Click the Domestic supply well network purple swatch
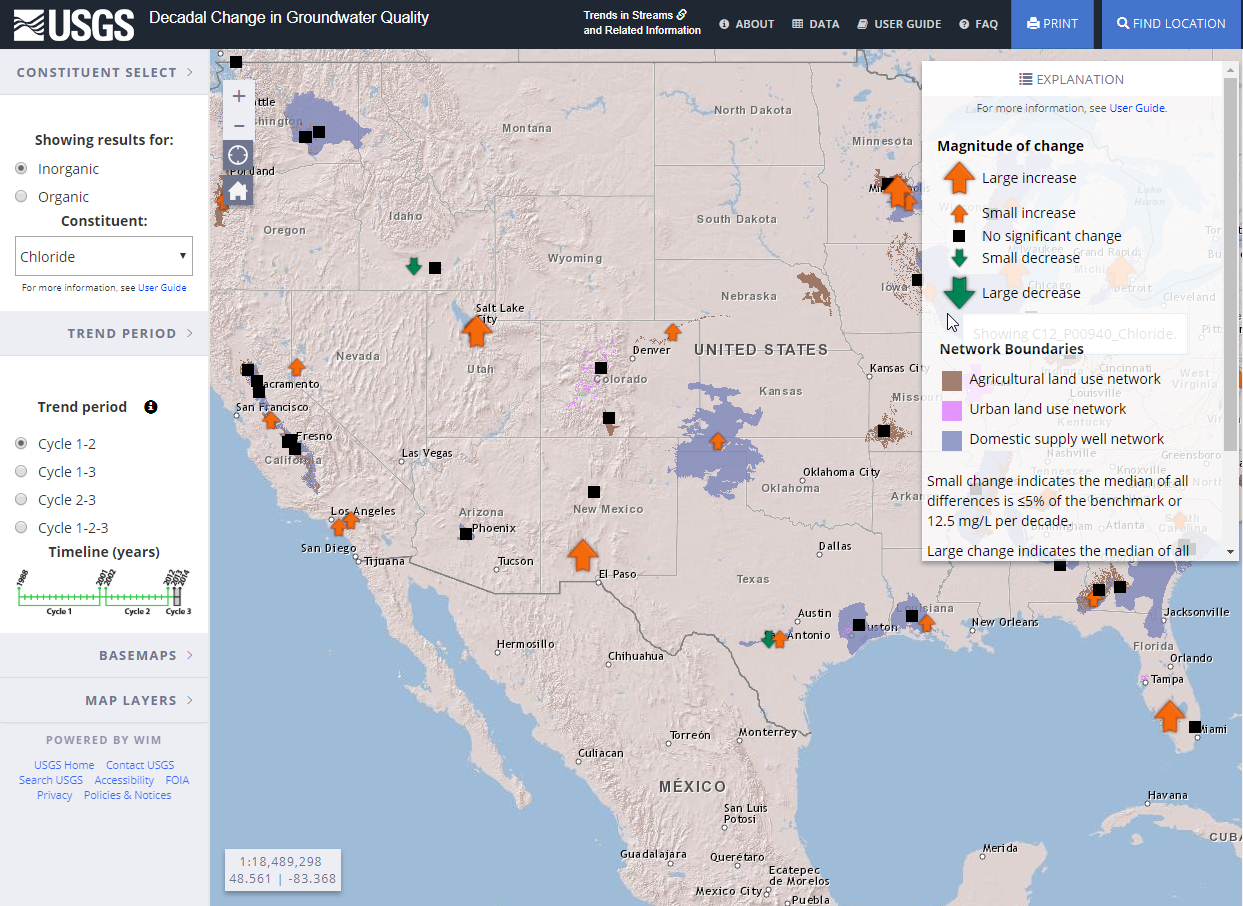1243x906 pixels. [952, 440]
